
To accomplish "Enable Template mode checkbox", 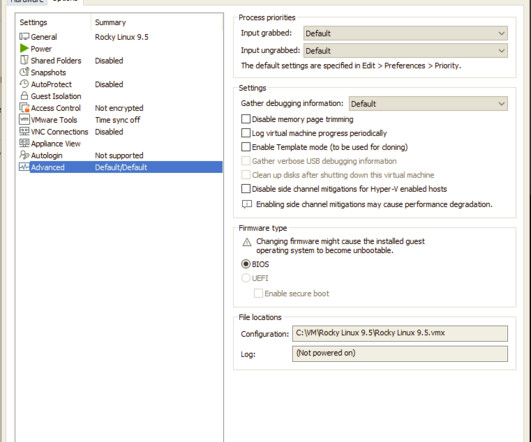I will pos(246,147).
